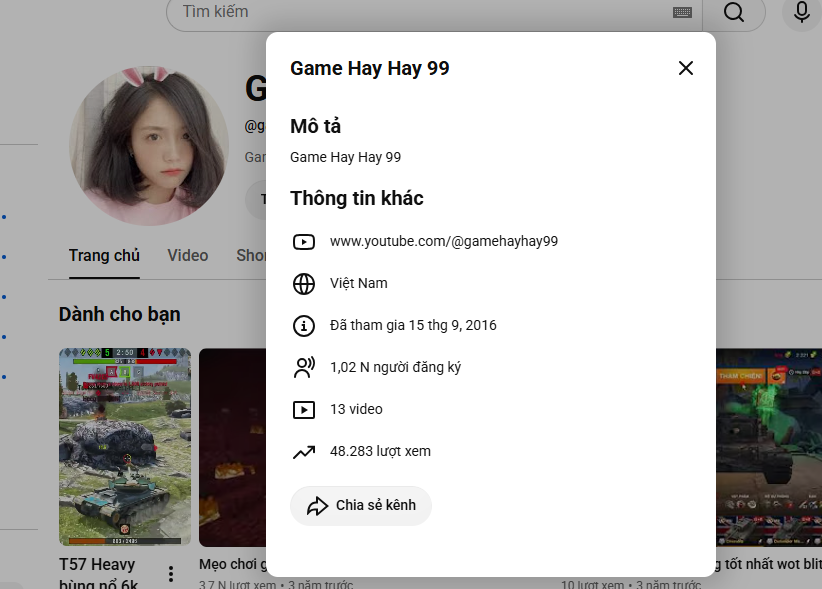Open the Mẹo chơi video thumbnail
This screenshot has width=822, height=589.
point(232,447)
